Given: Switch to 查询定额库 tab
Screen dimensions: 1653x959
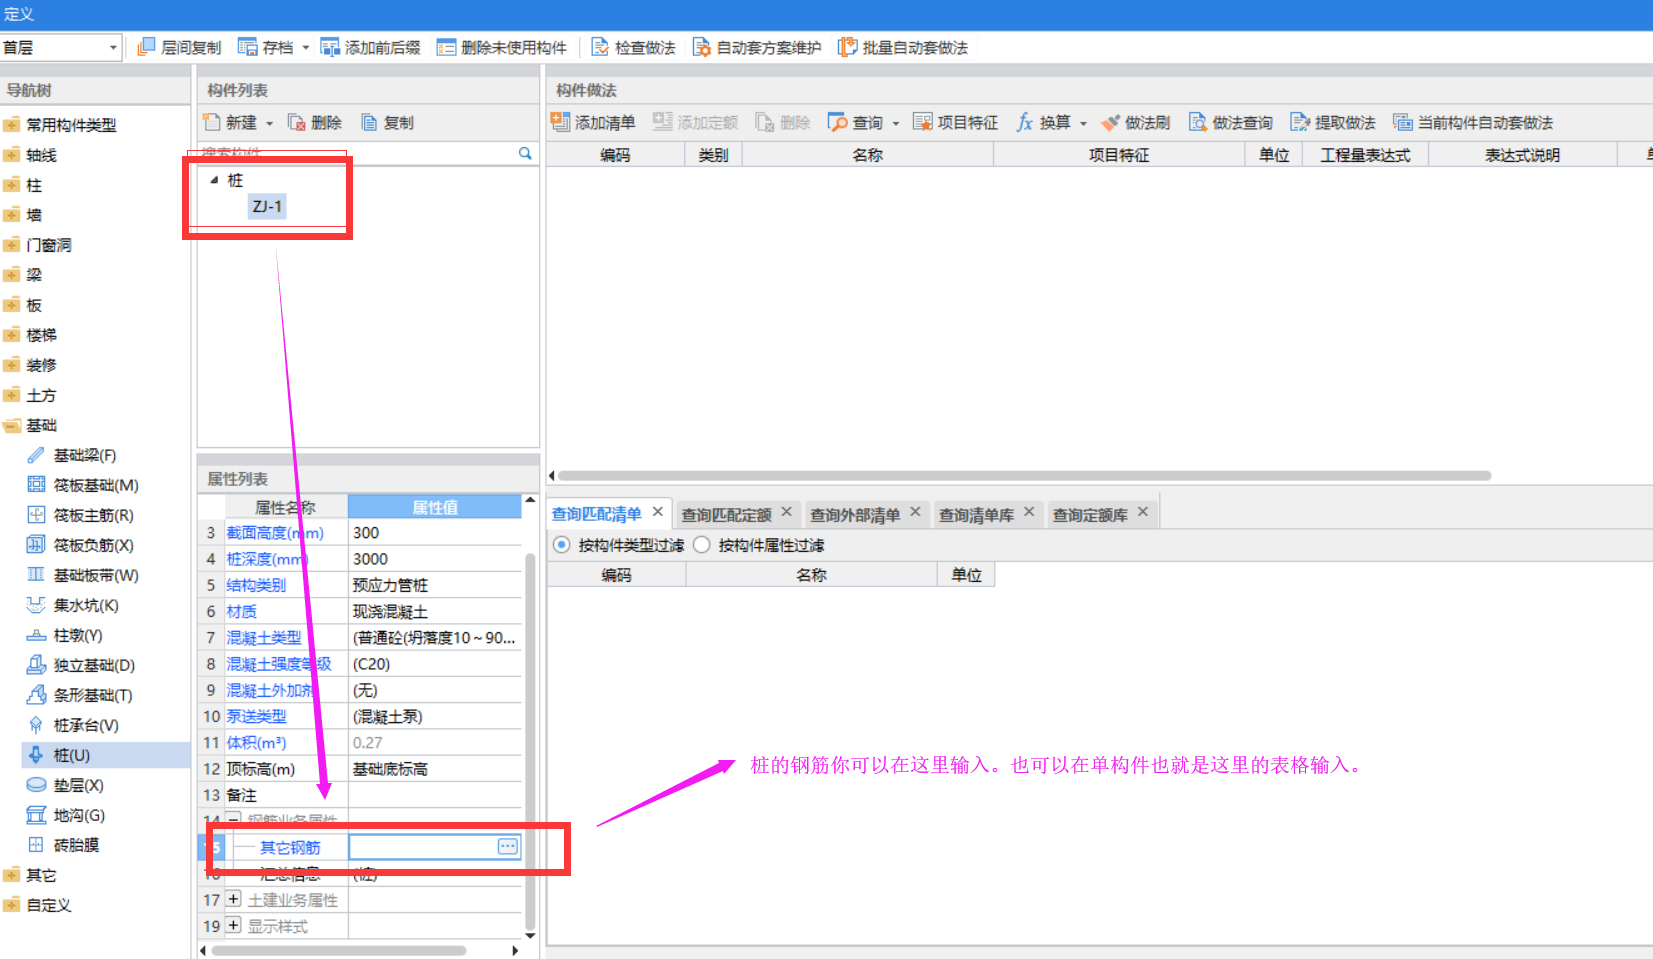Looking at the screenshot, I should coord(1090,515).
